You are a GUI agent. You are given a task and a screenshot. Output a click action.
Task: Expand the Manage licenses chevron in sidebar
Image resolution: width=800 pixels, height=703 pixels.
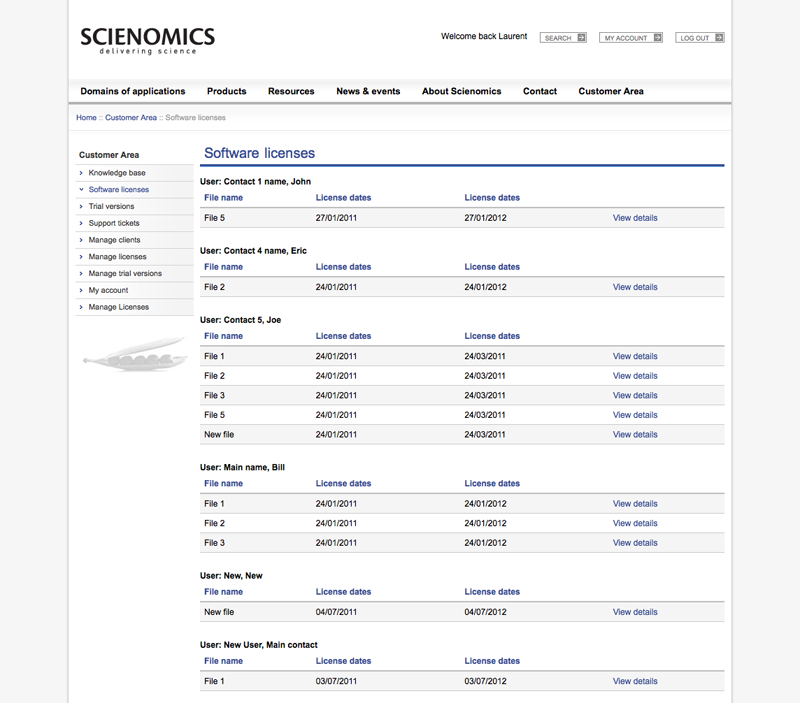coord(81,257)
